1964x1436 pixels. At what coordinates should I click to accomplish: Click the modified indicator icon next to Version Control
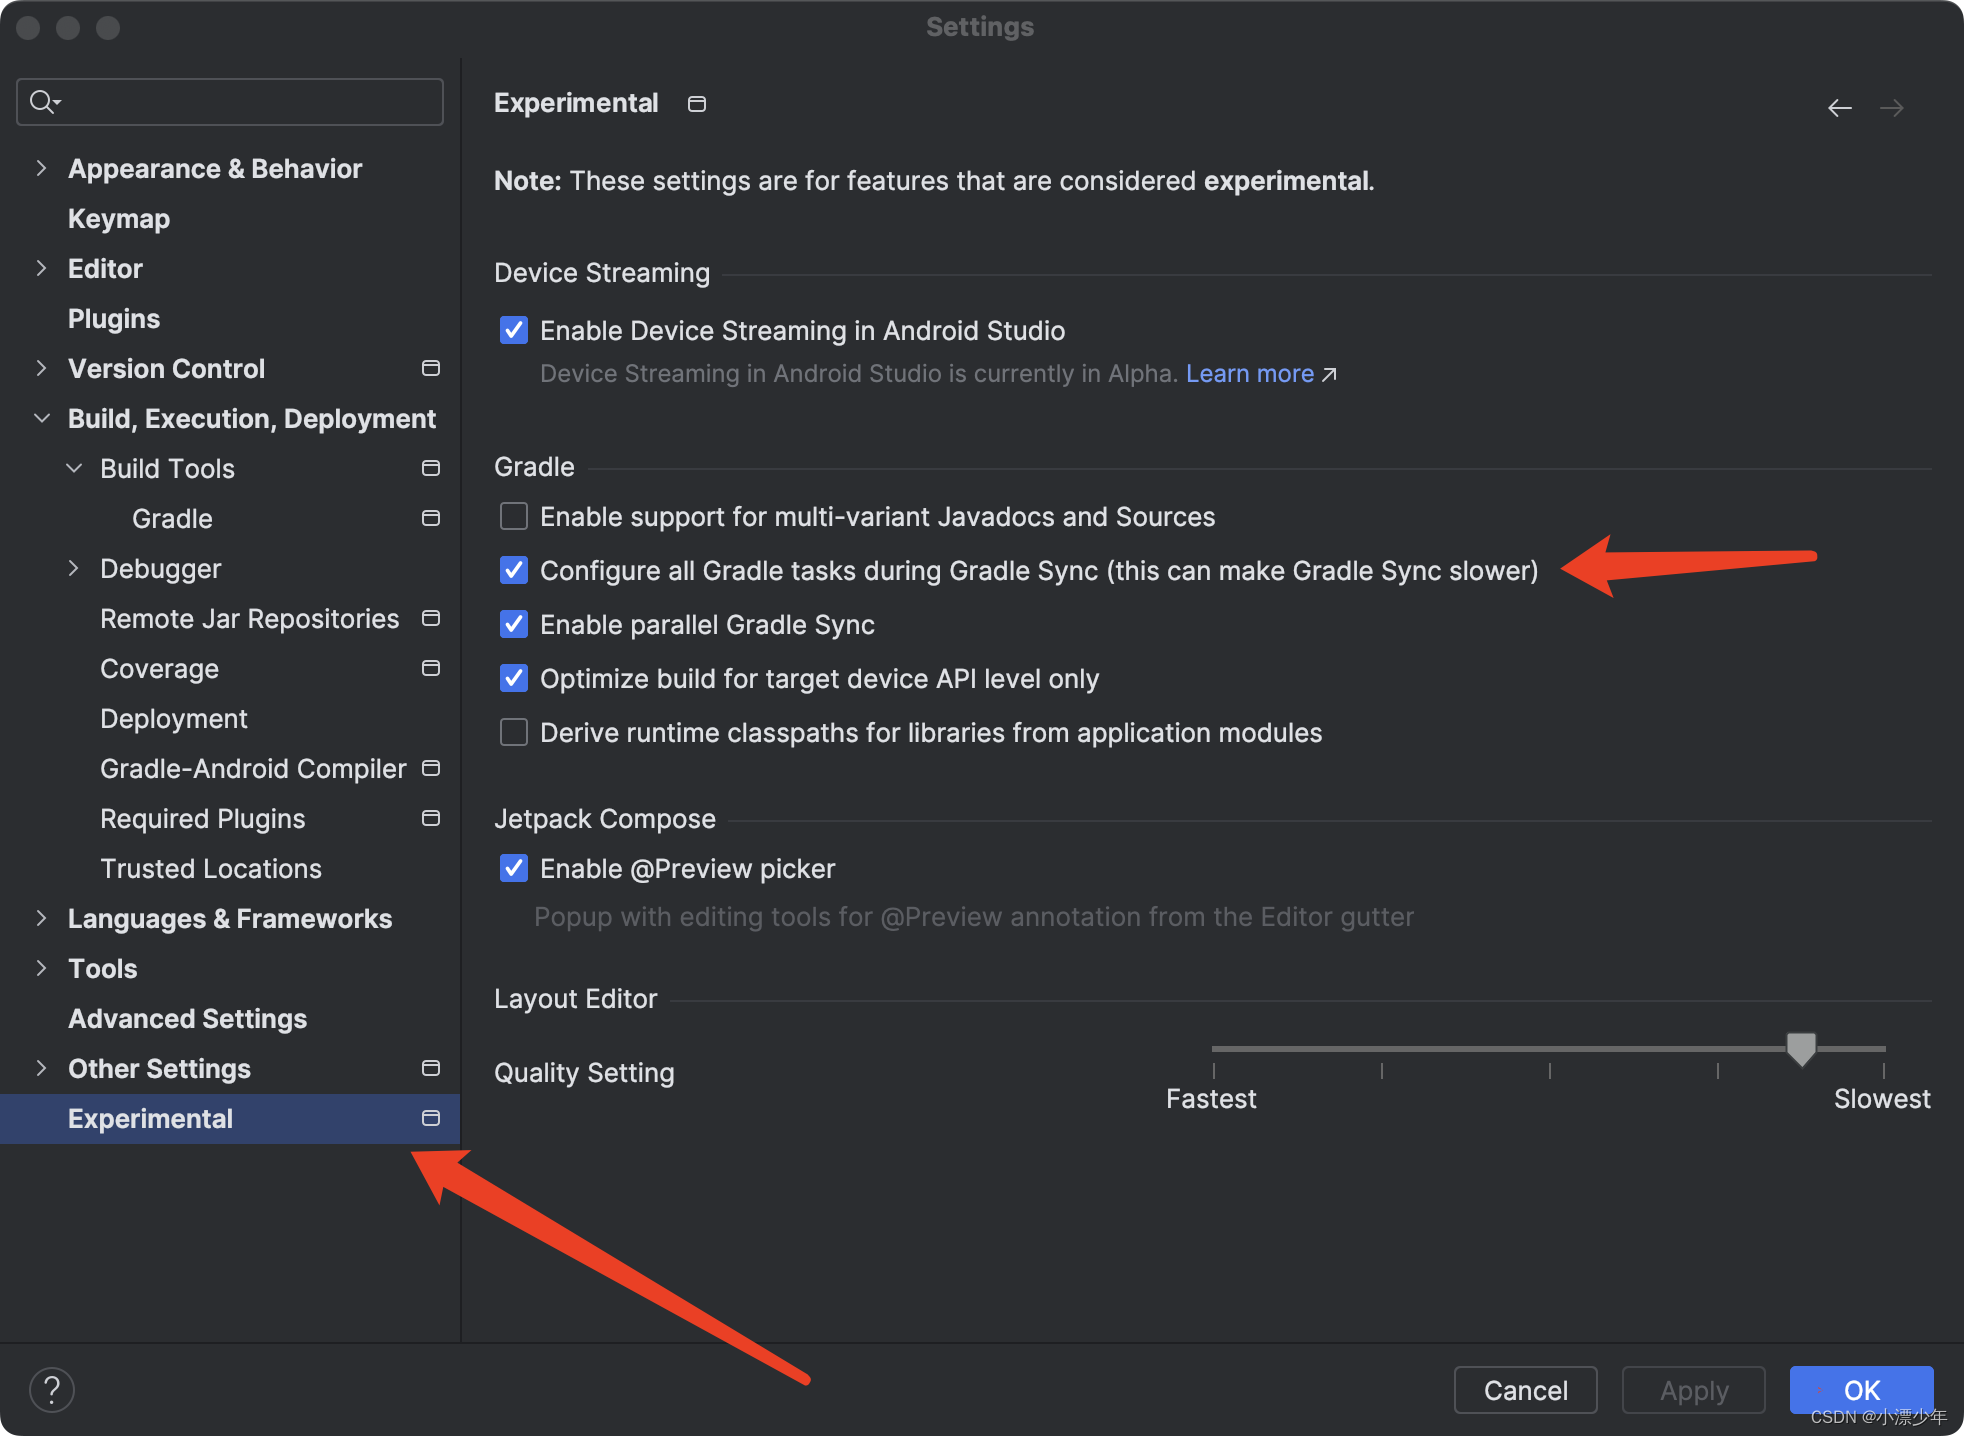click(x=430, y=368)
